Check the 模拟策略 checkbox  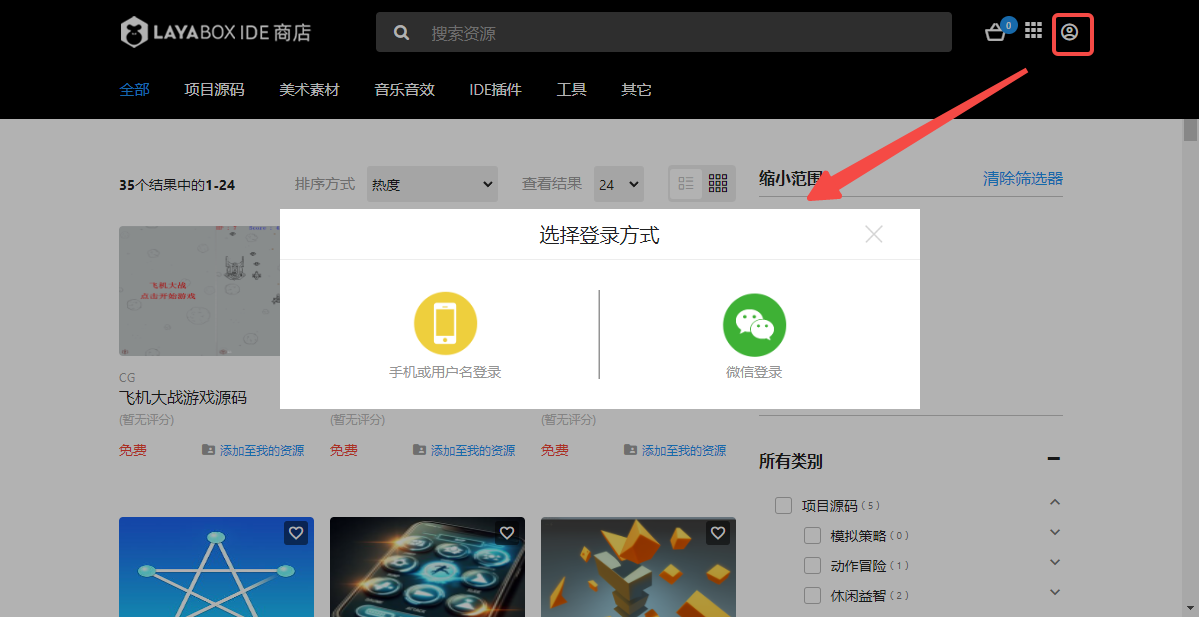coord(812,535)
